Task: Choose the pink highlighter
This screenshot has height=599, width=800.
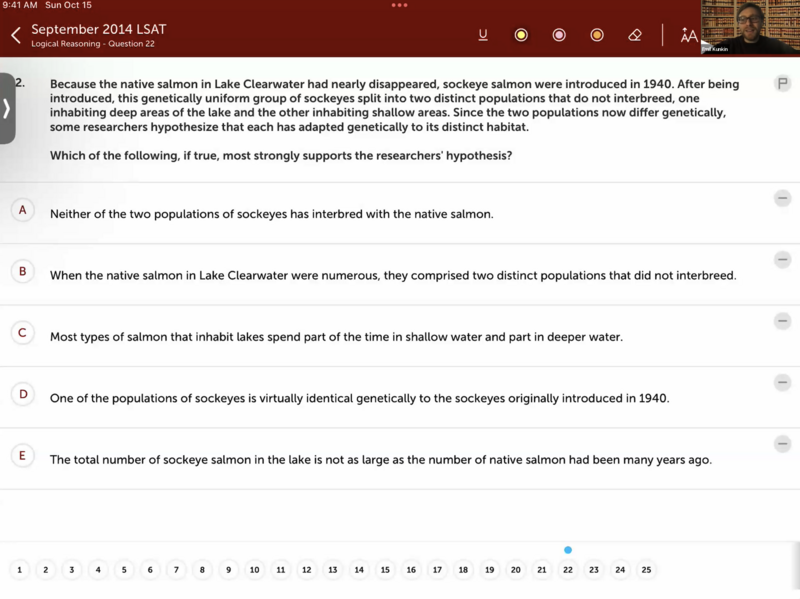Action: tap(559, 35)
